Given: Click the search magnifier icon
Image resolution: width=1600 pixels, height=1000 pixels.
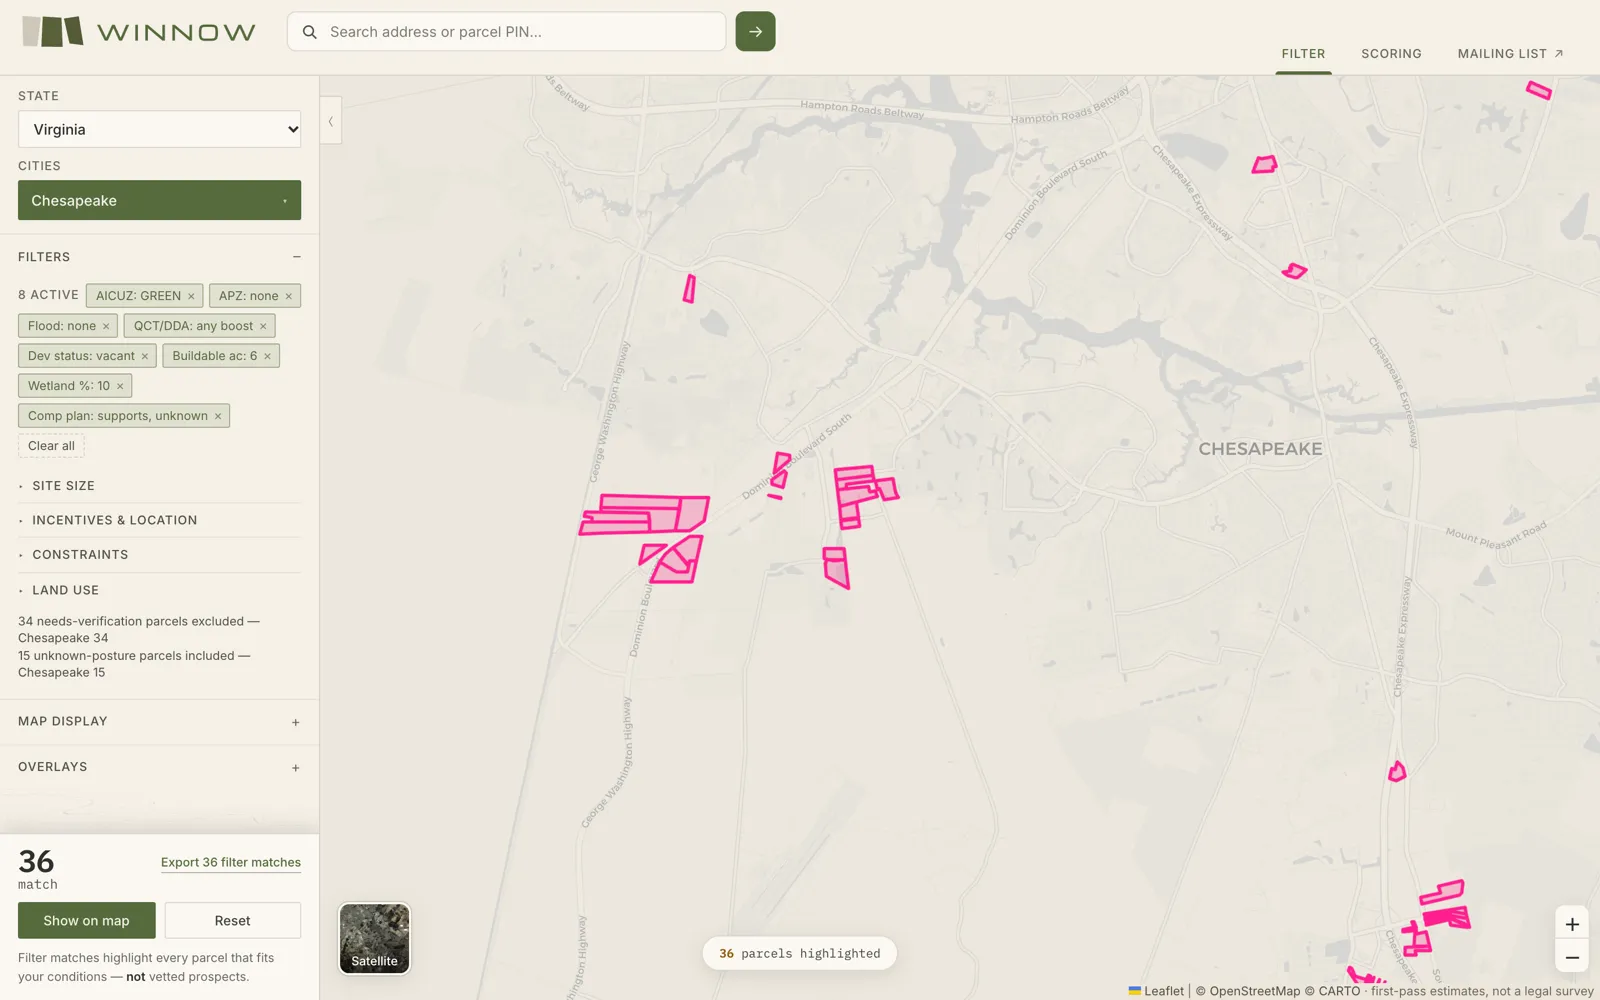Looking at the screenshot, I should 310,32.
